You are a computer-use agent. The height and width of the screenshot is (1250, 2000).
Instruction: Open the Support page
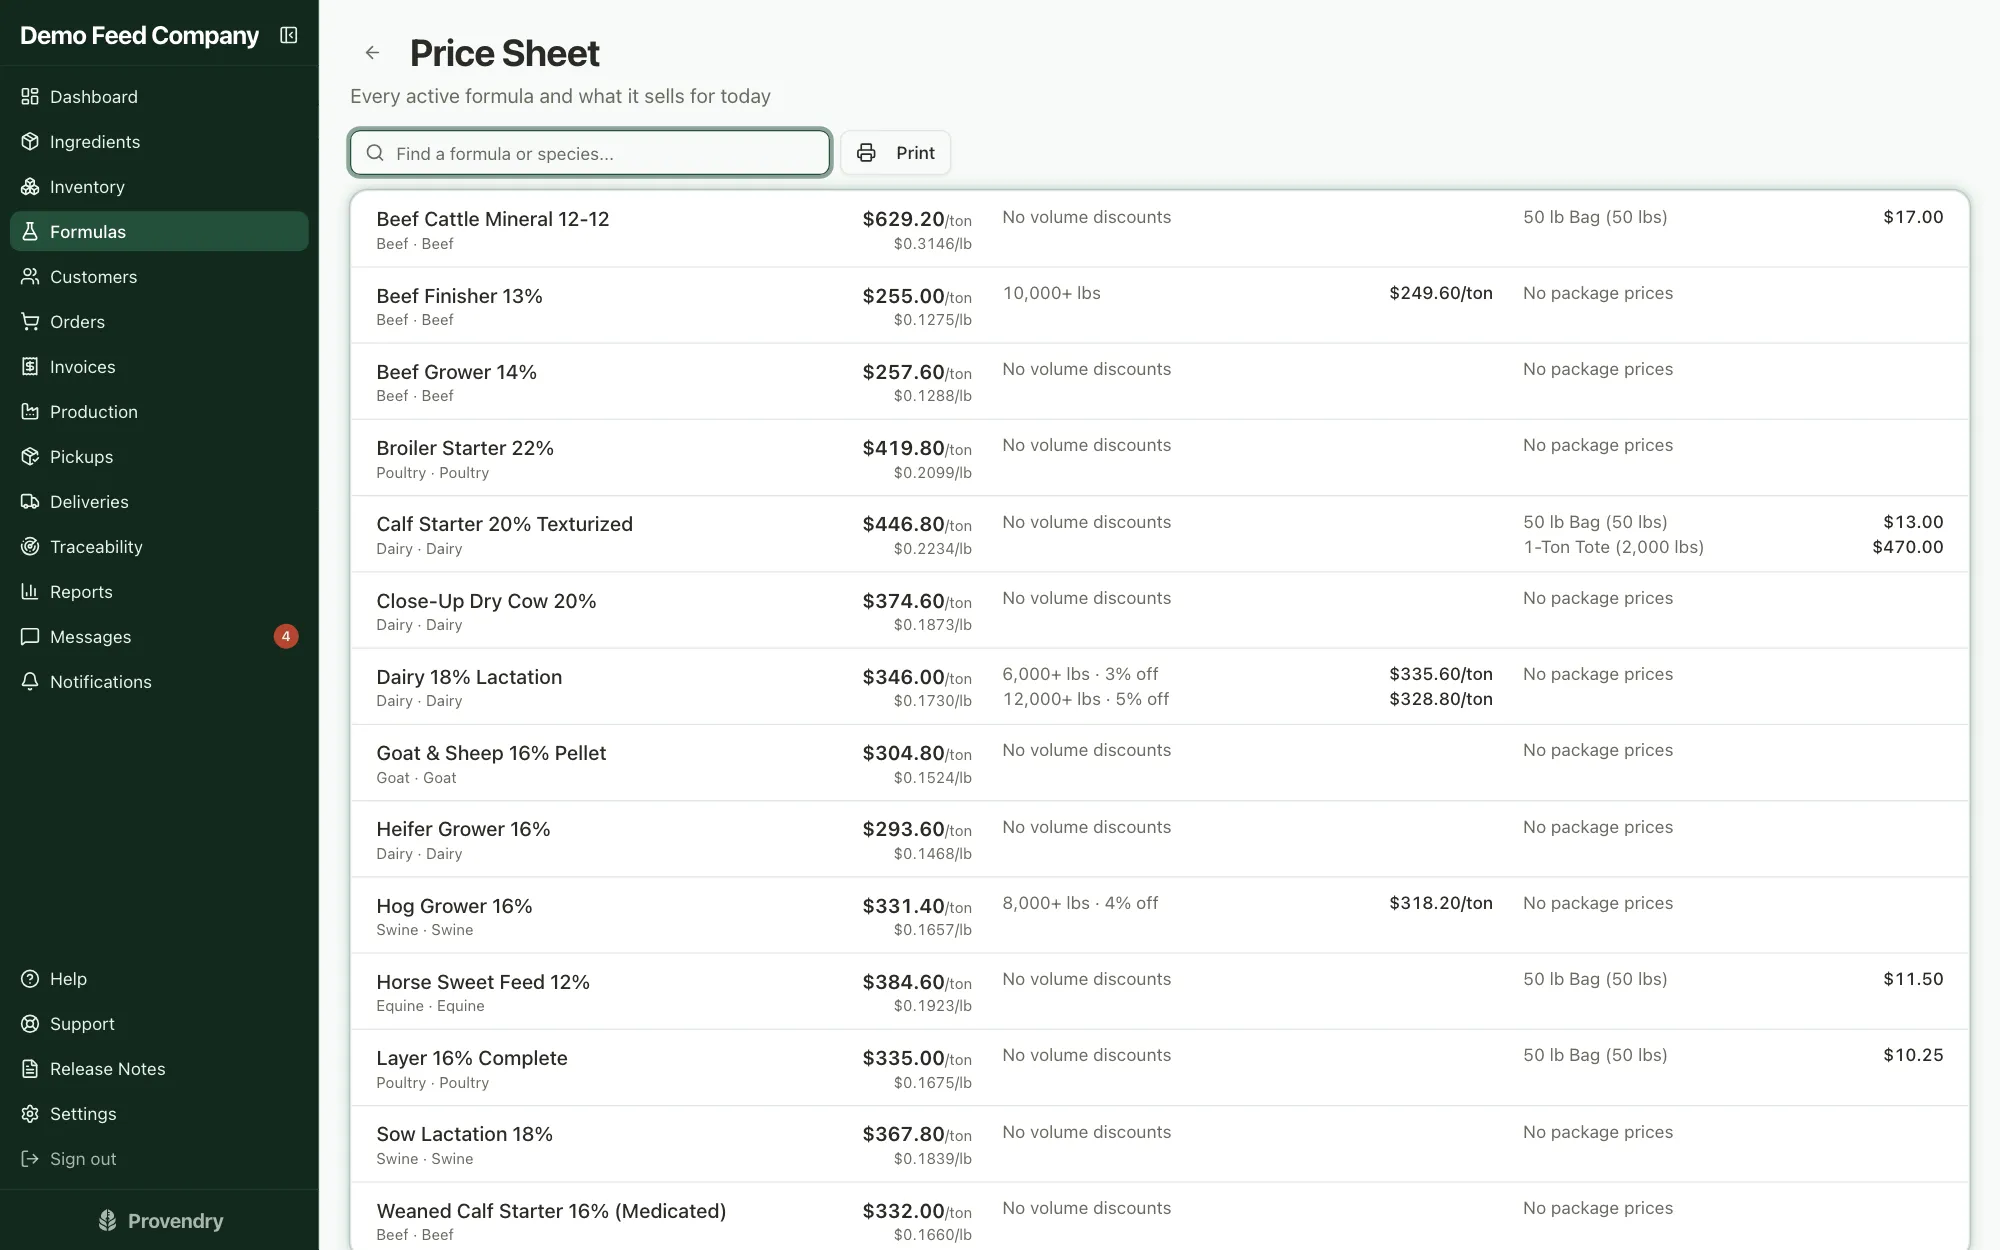pyautogui.click(x=159, y=1023)
